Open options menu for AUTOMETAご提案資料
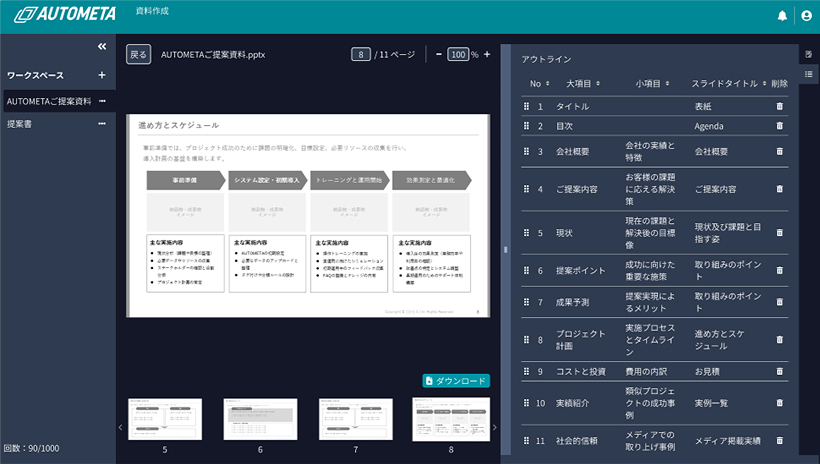 pyautogui.click(x=101, y=101)
